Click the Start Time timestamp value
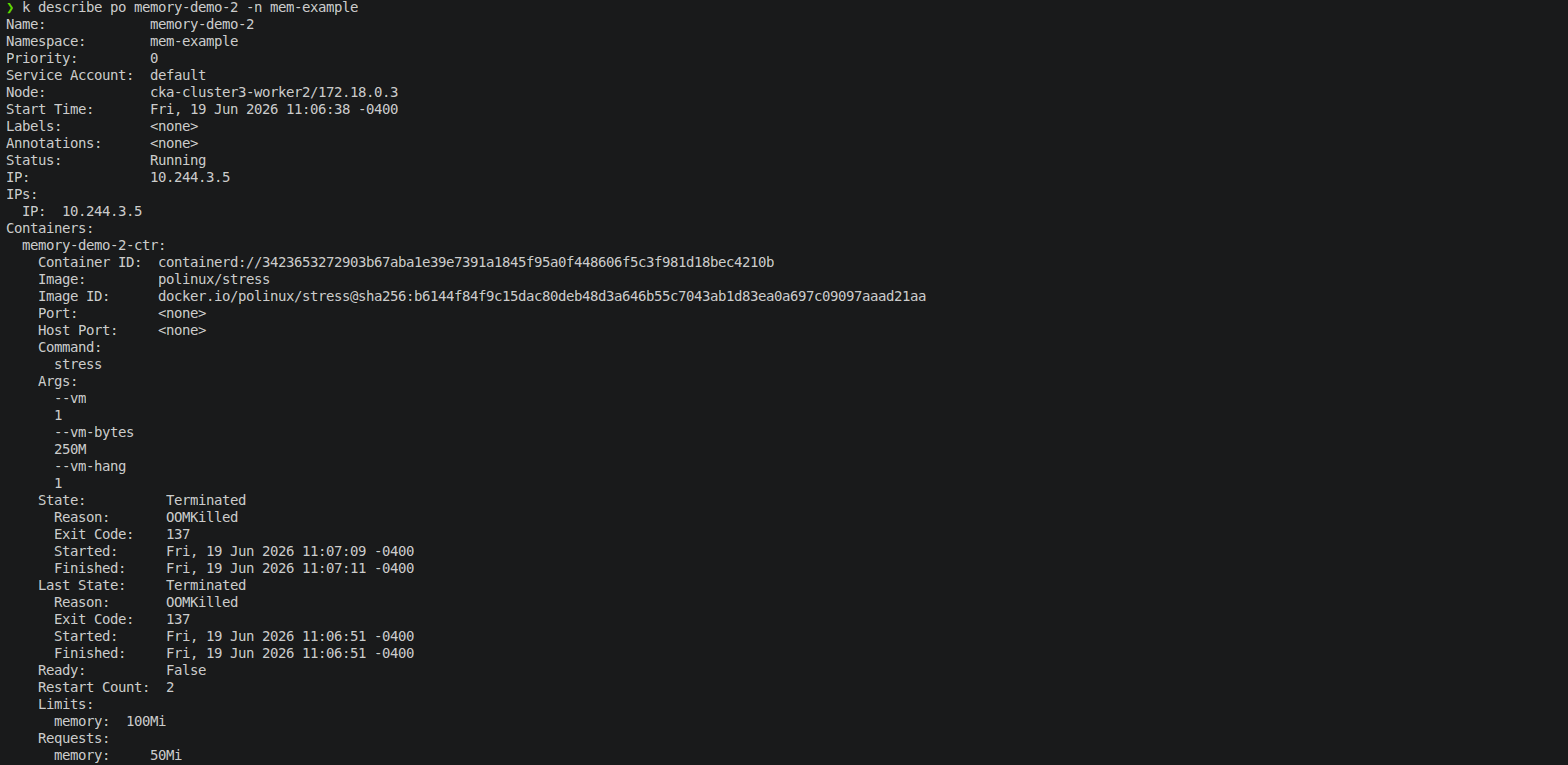 pyautogui.click(x=274, y=109)
